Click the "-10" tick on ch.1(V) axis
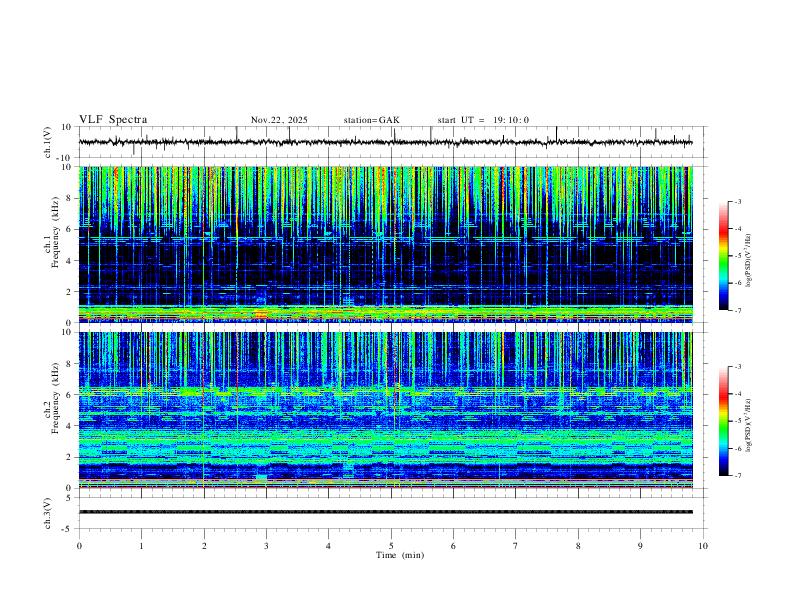The image size is (792, 612). pyautogui.click(x=66, y=158)
